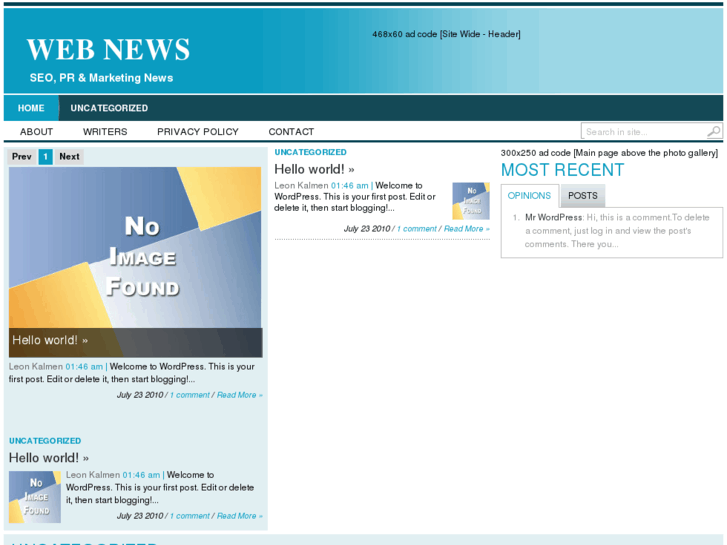Switch to the POSTS tab
The width and height of the screenshot is (727, 545).
[583, 196]
